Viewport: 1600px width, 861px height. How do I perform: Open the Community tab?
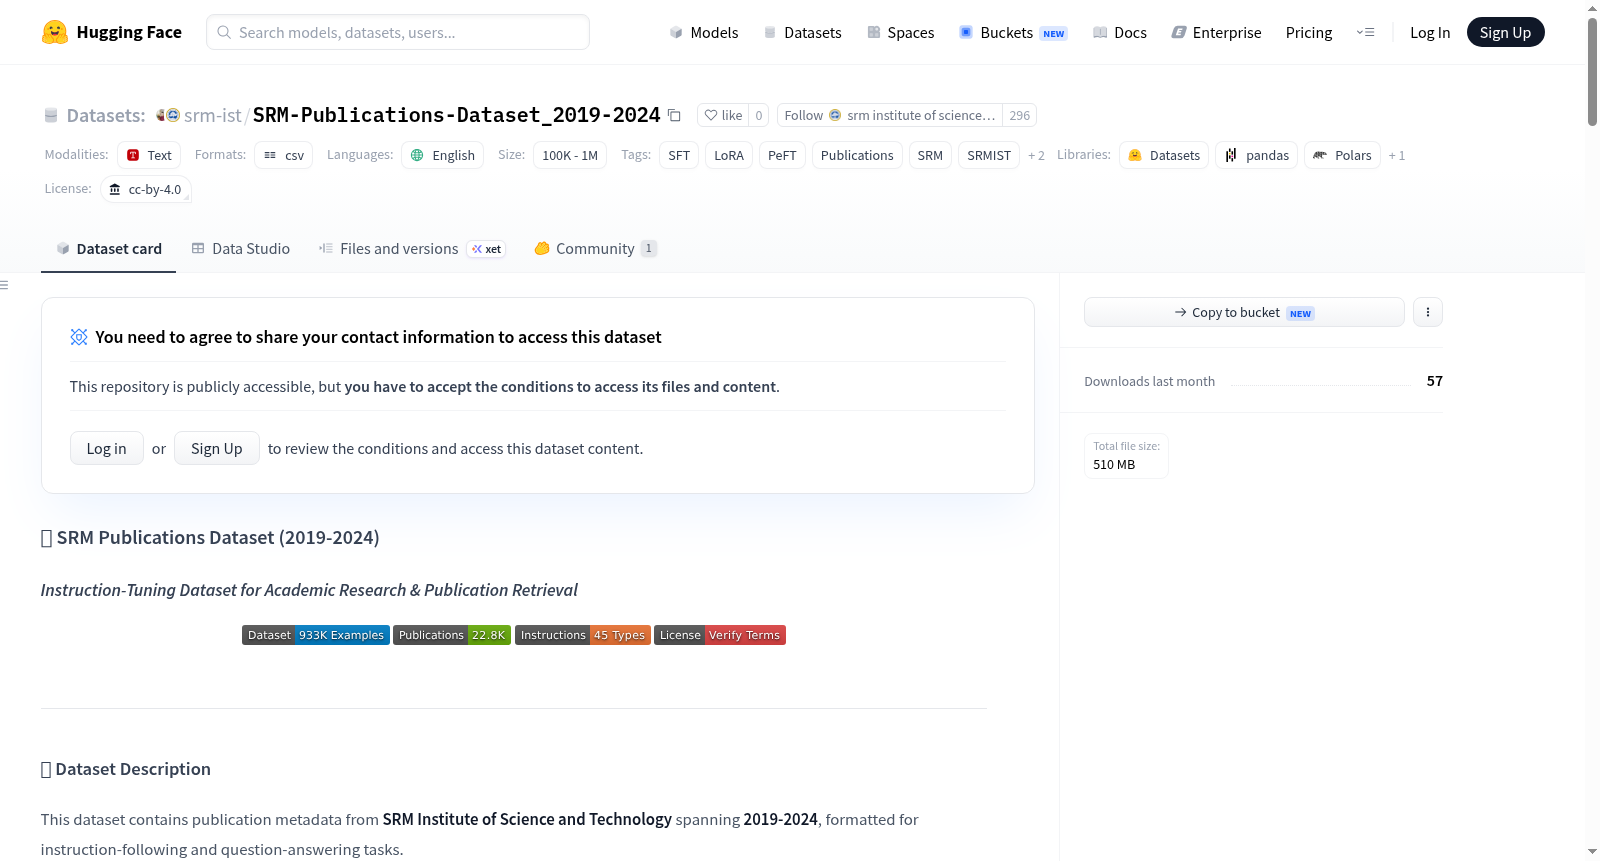pyautogui.click(x=595, y=248)
